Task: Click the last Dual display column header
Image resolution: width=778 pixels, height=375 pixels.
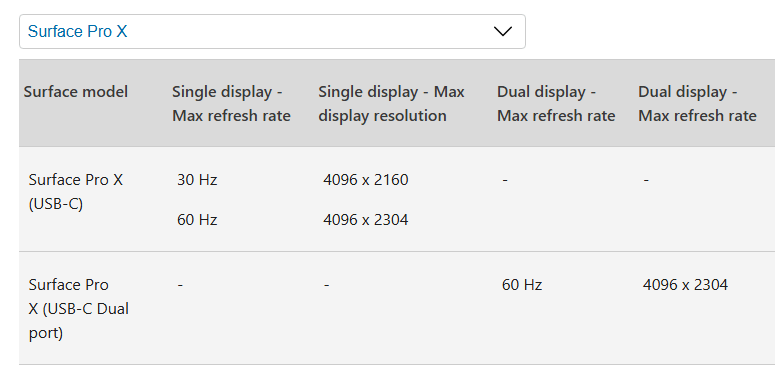Action: point(697,104)
